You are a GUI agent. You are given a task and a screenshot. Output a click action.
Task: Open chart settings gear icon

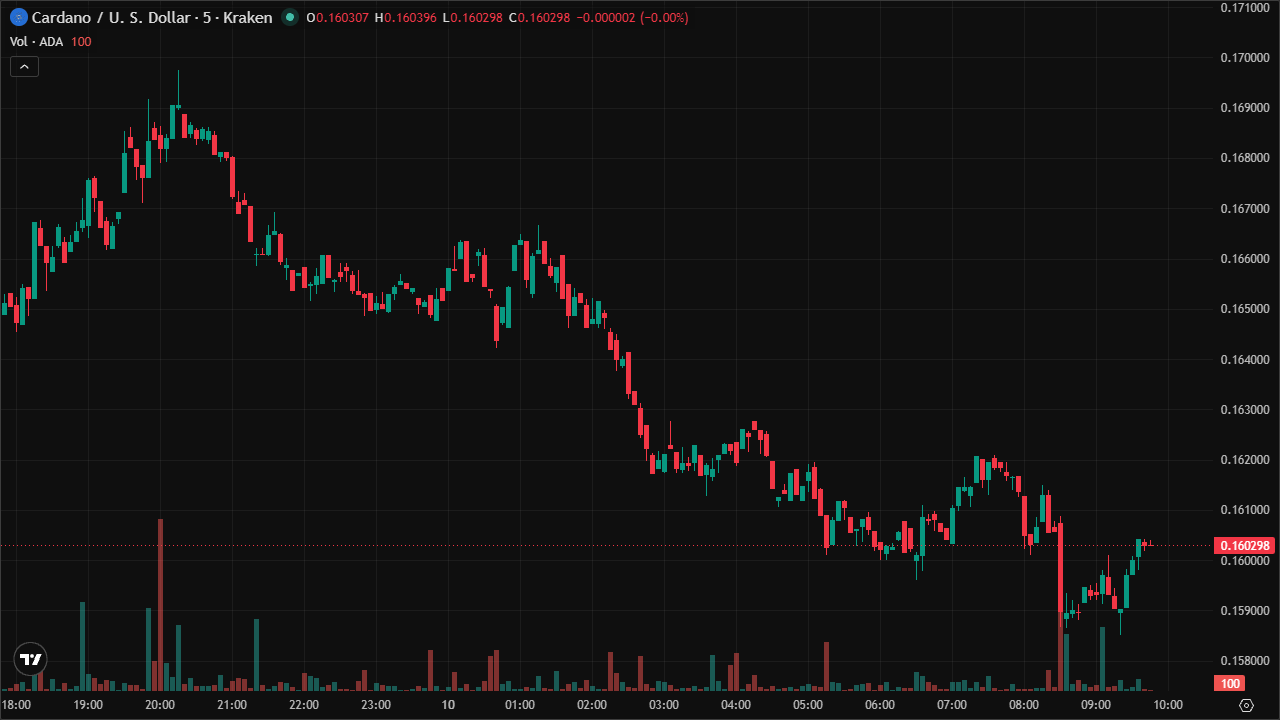1245,705
